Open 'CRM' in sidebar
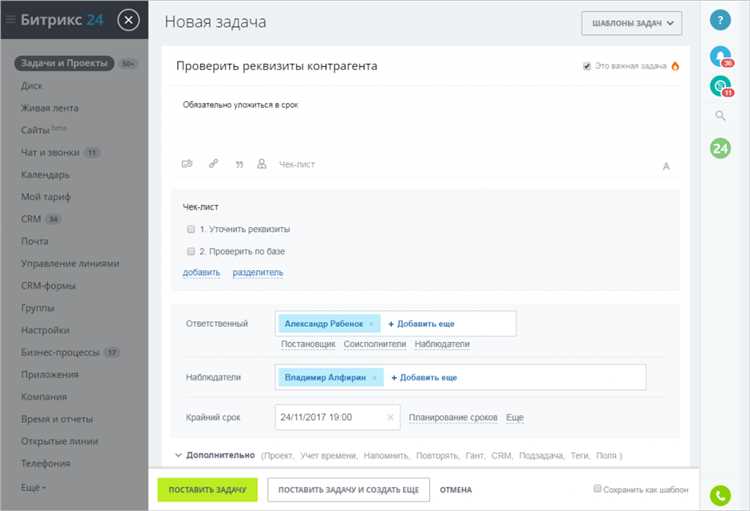Viewport: 750px width, 511px height. pyautogui.click(x=31, y=219)
